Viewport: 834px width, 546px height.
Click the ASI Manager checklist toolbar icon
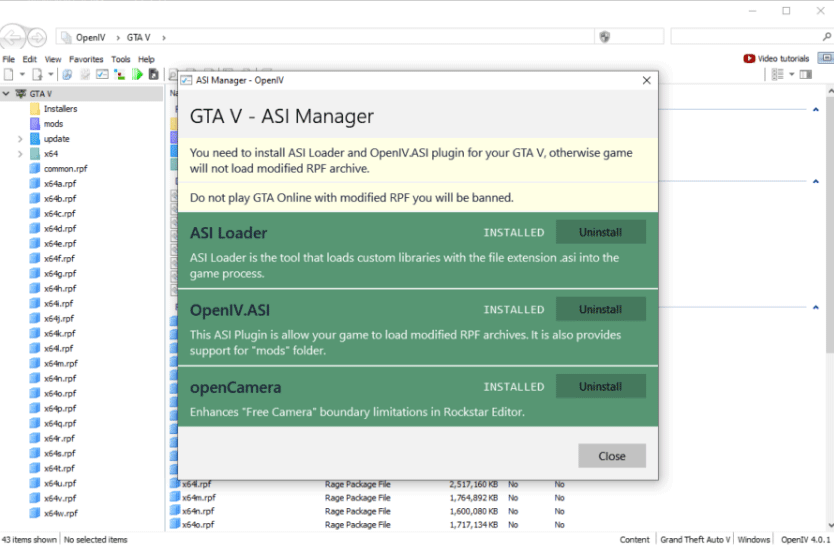[x=102, y=74]
